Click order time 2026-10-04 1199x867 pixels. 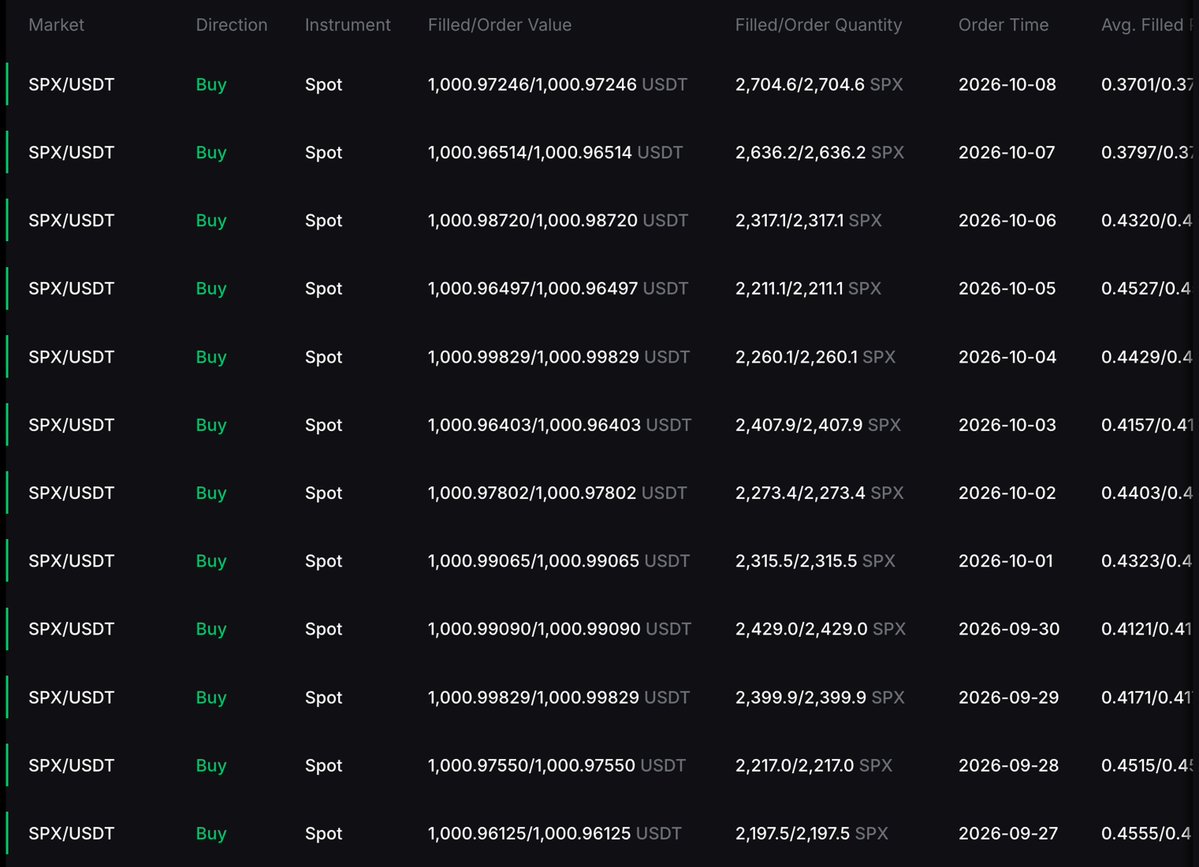coord(1007,357)
